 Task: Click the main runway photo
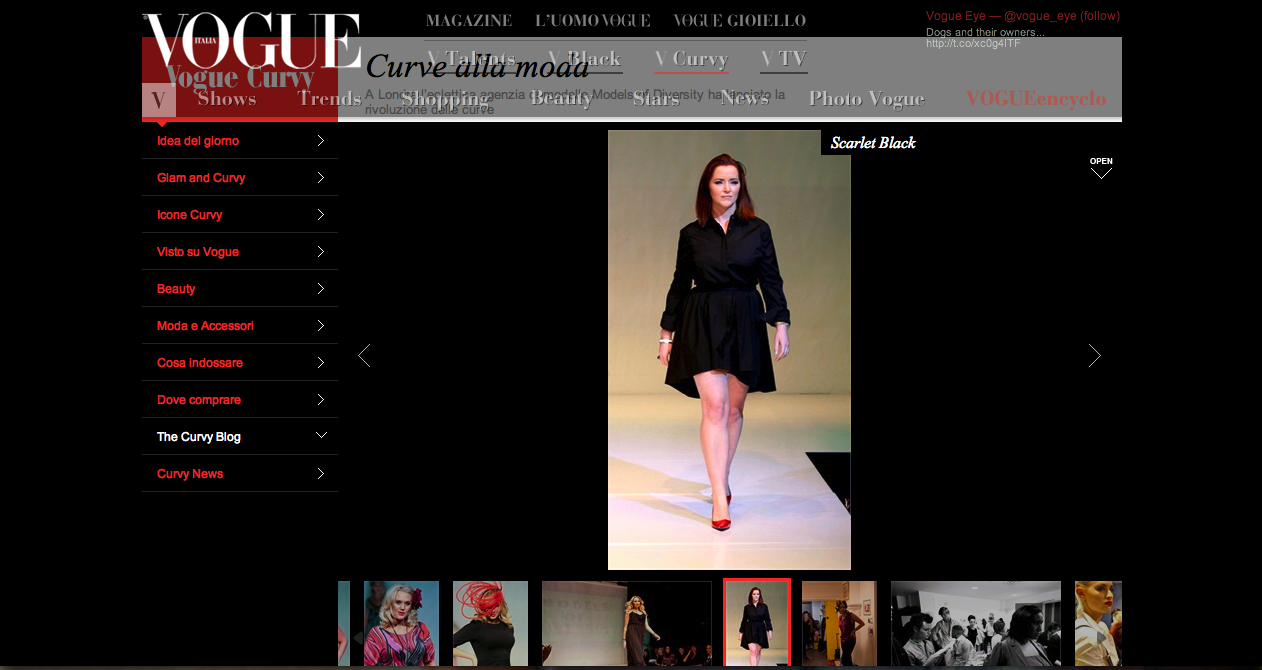pos(729,350)
